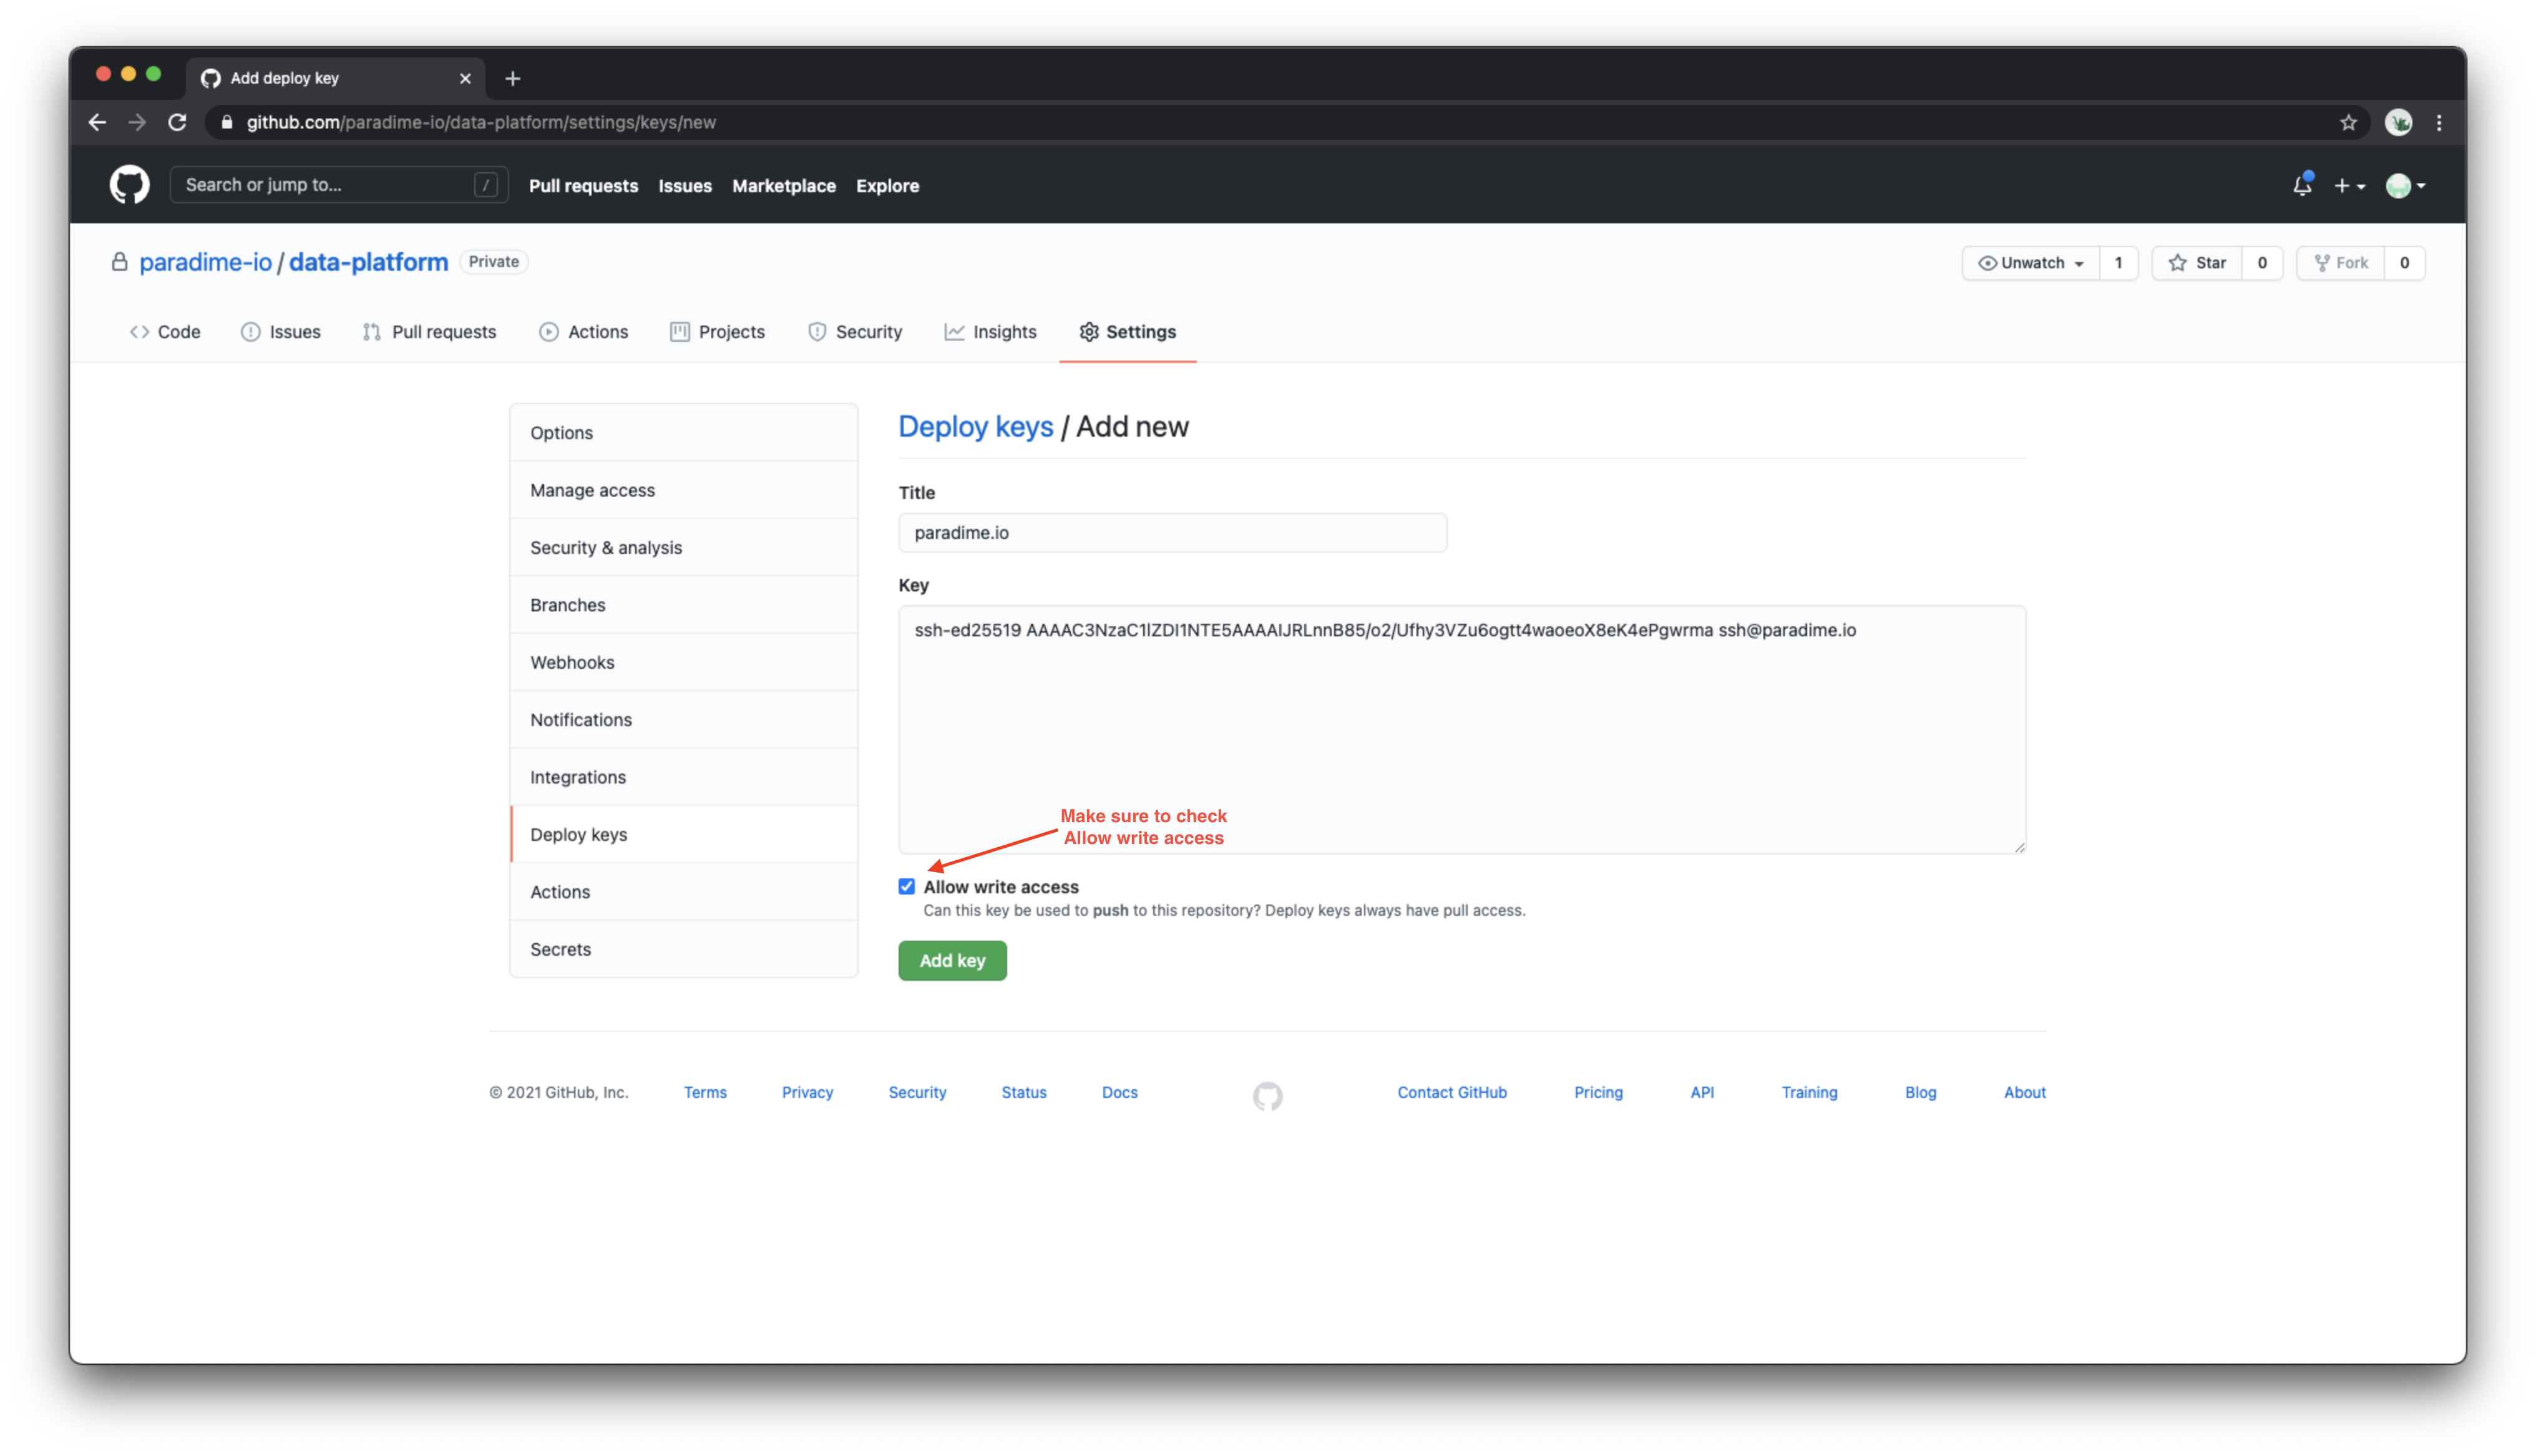Switch to the Insights tab
The width and height of the screenshot is (2536, 1456).
pos(990,332)
